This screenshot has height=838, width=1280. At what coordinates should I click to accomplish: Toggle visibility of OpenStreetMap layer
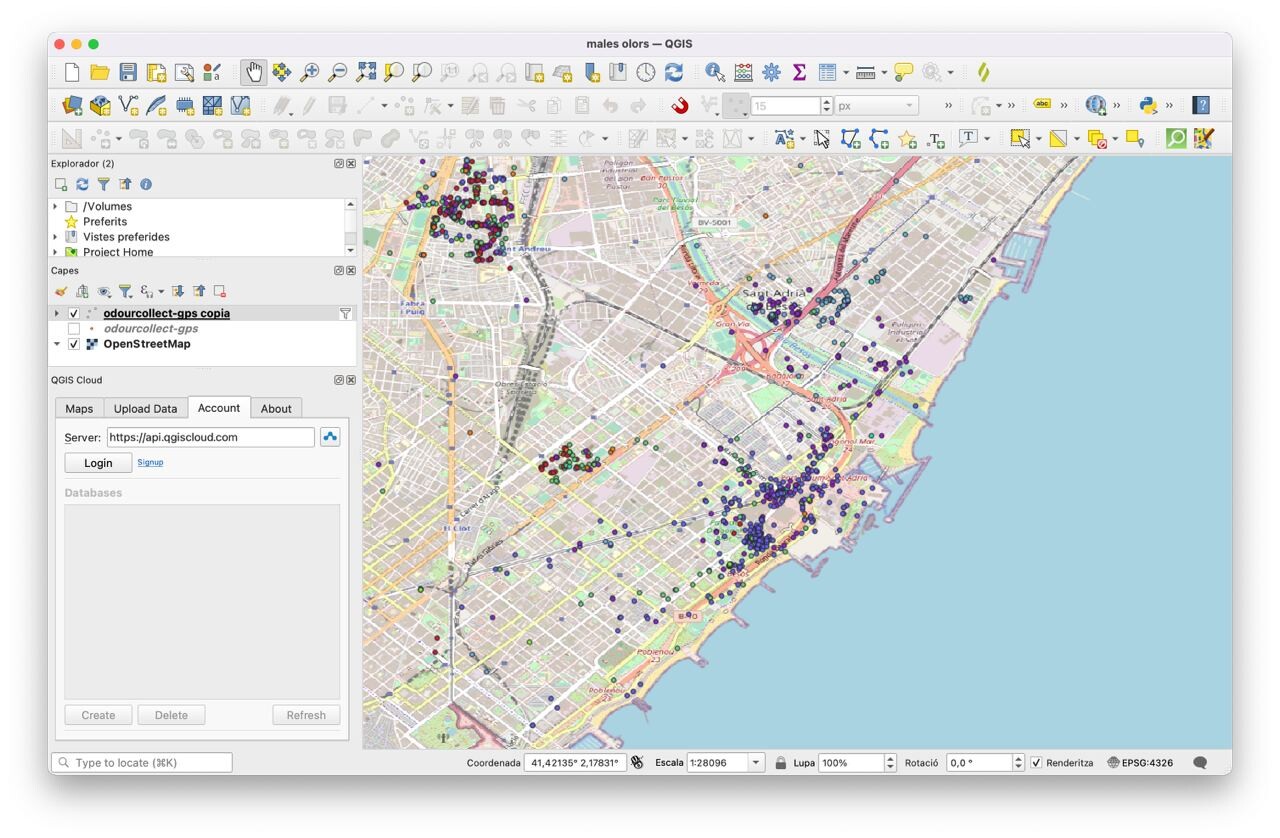coord(74,344)
